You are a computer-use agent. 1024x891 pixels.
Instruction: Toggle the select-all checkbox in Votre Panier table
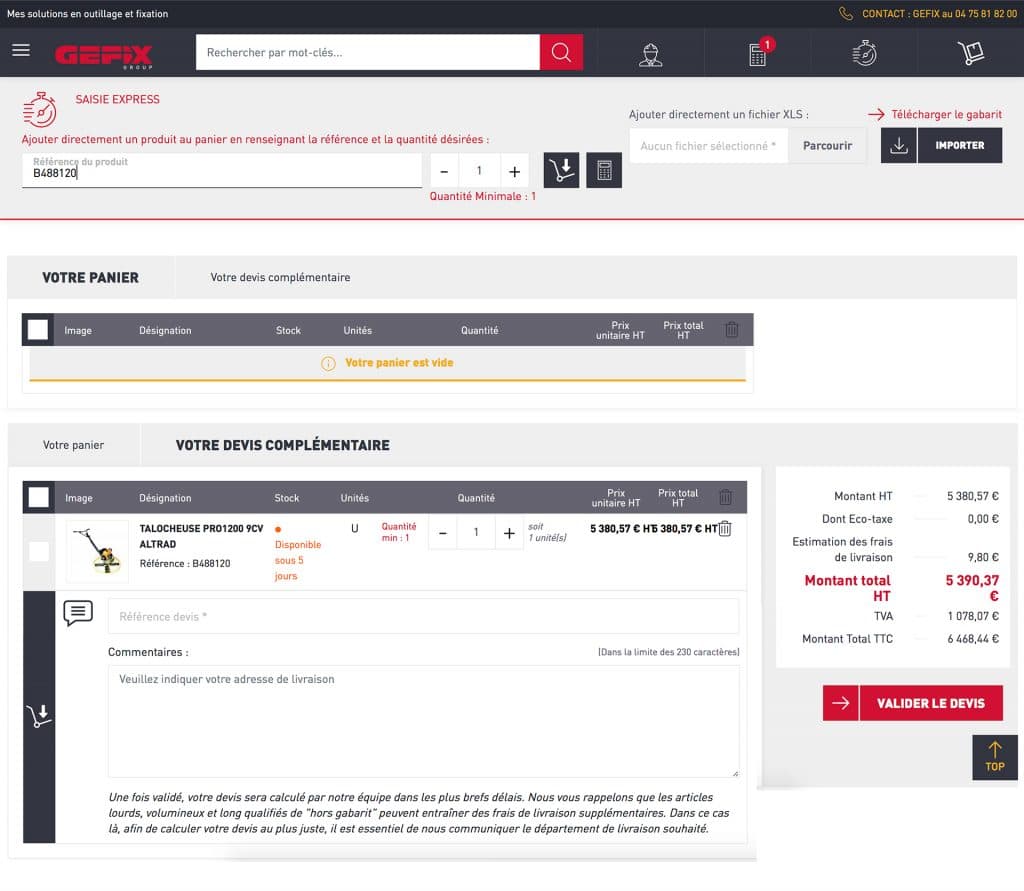pyautogui.click(x=38, y=330)
